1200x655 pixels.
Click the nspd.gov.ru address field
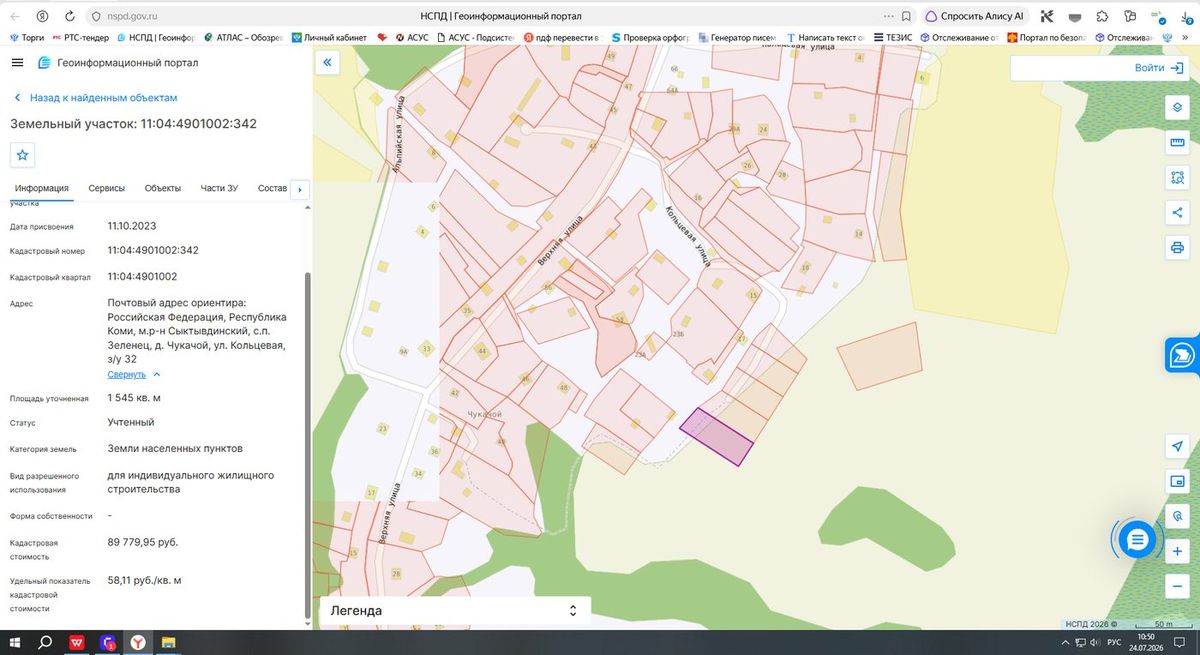pyautogui.click(x=133, y=16)
